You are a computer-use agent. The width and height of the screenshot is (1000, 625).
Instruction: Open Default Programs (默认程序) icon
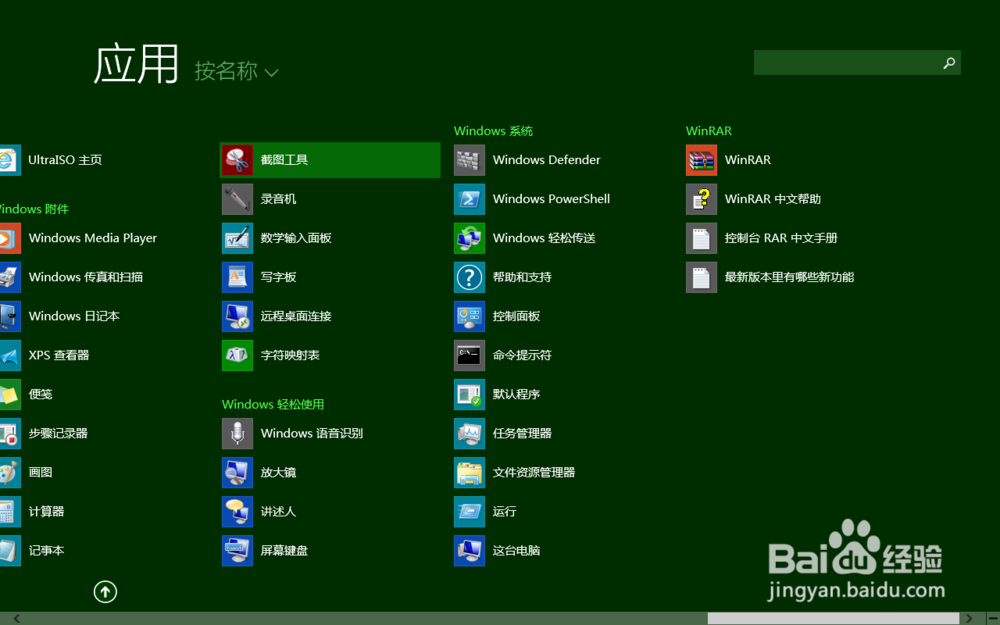pos(469,394)
